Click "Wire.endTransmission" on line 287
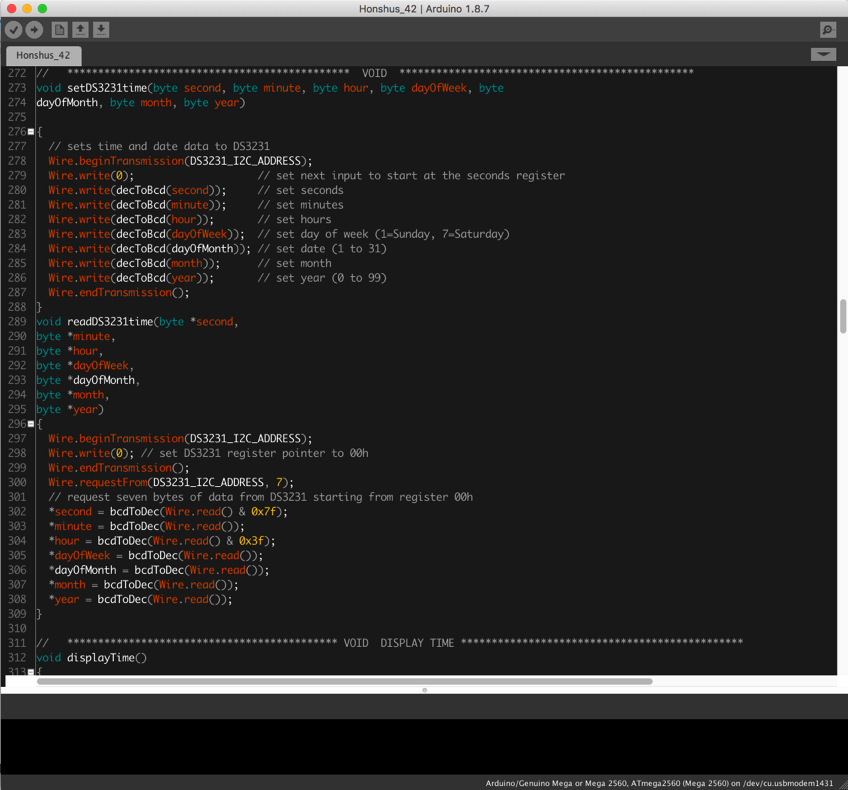The image size is (848, 790). (110, 293)
